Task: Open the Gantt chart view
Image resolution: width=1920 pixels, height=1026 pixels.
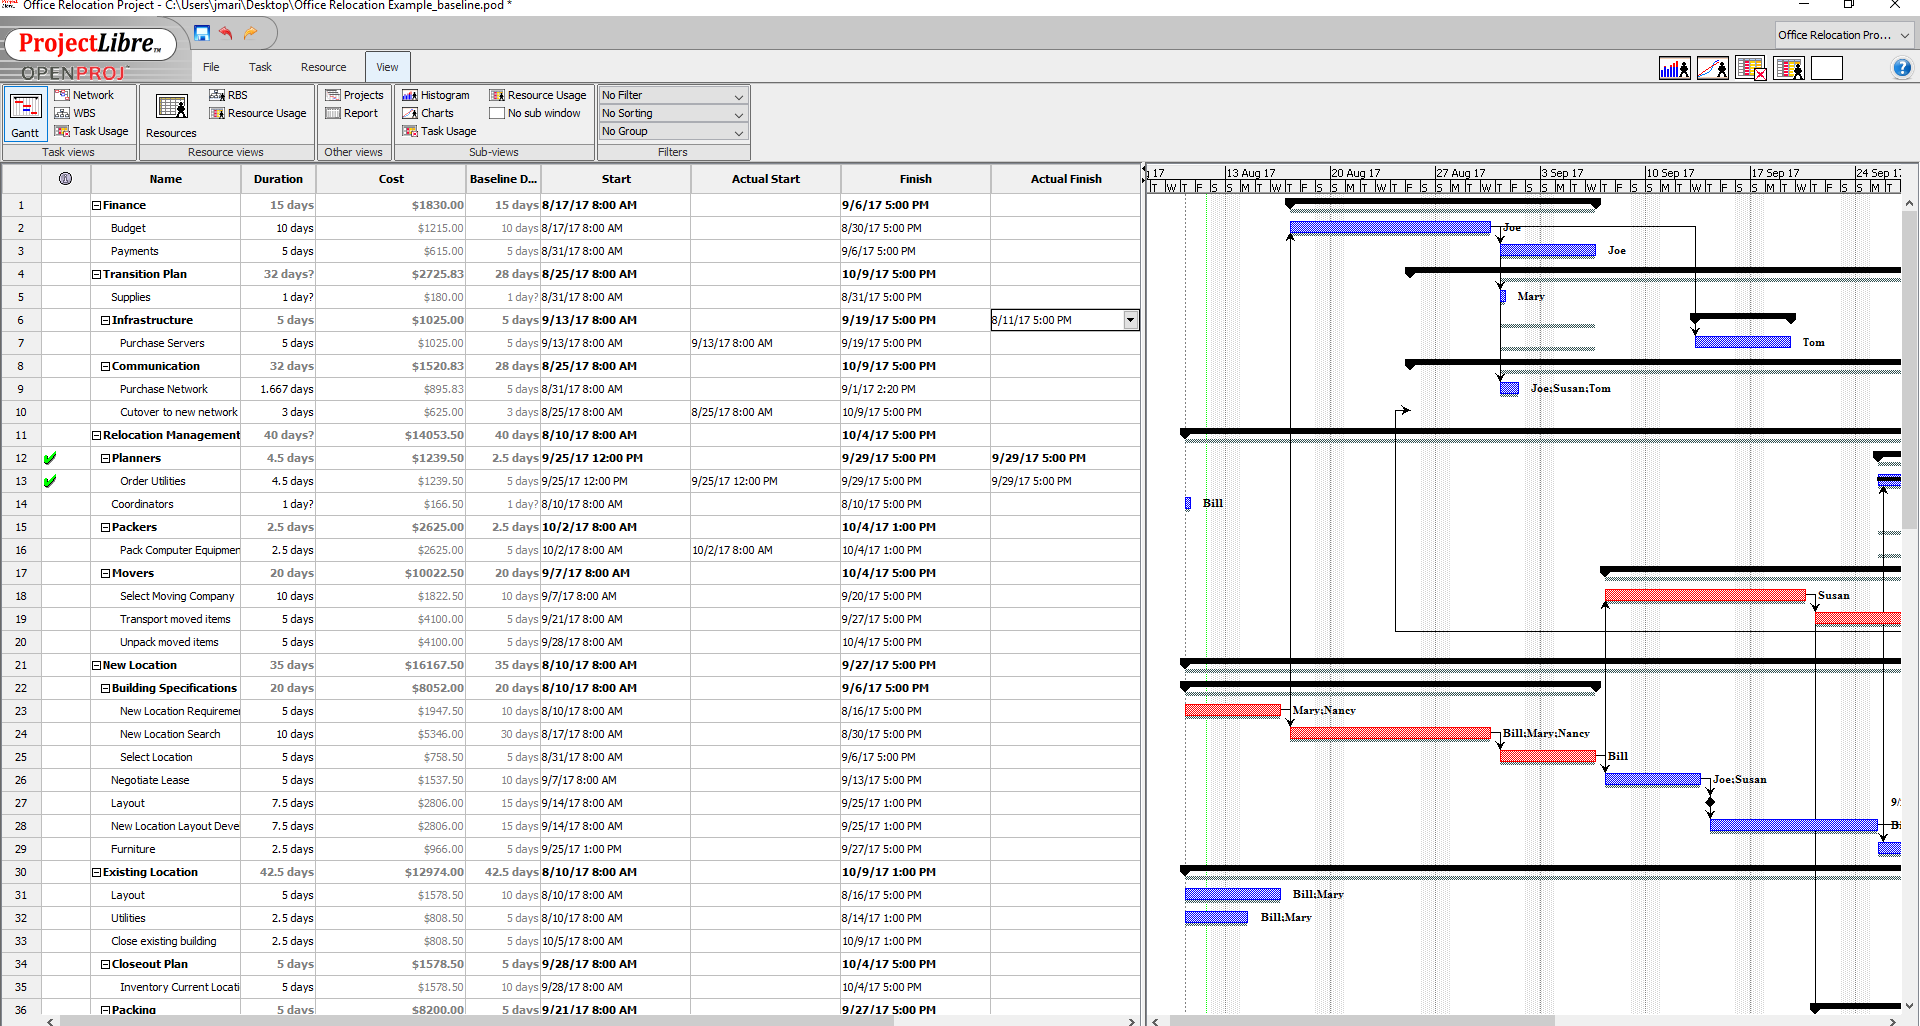Action: click(25, 113)
